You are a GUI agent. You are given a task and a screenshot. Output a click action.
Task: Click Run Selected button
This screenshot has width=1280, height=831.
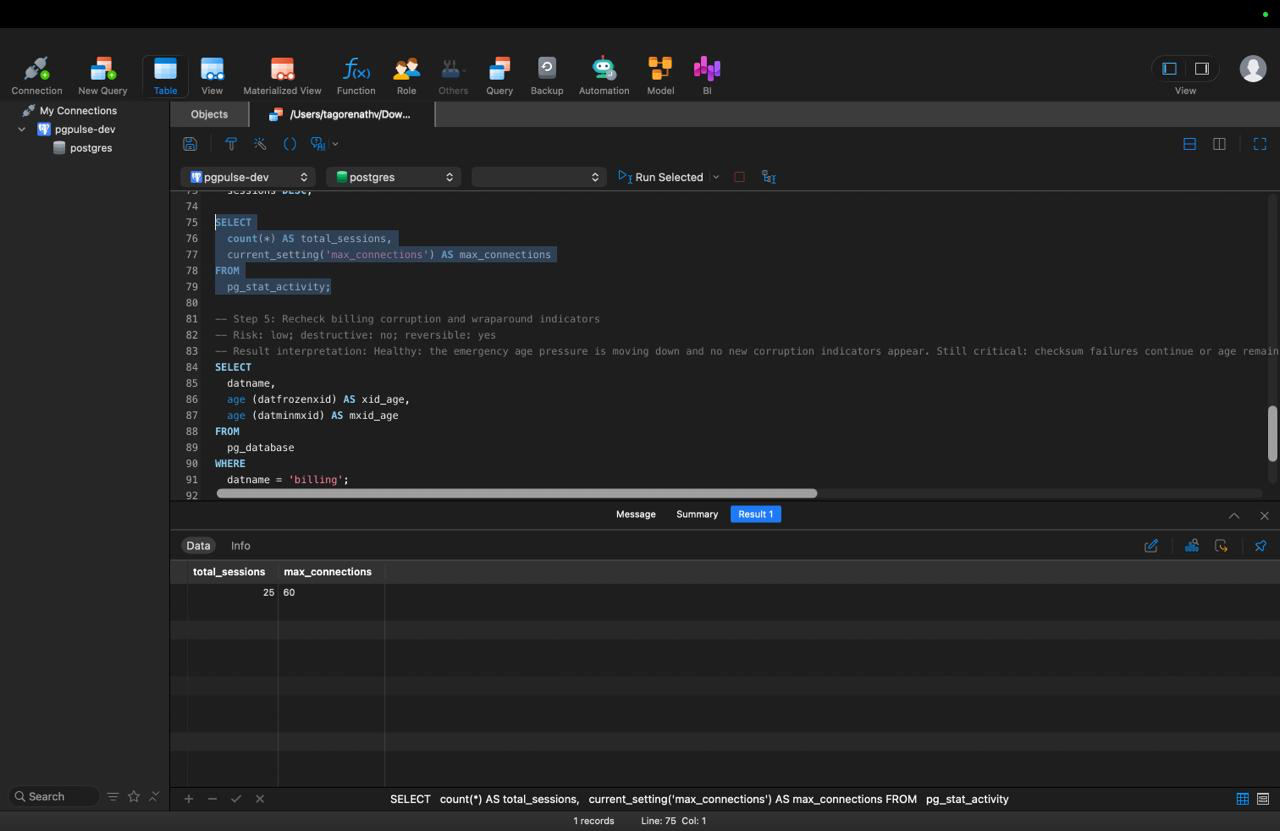[x=660, y=177]
